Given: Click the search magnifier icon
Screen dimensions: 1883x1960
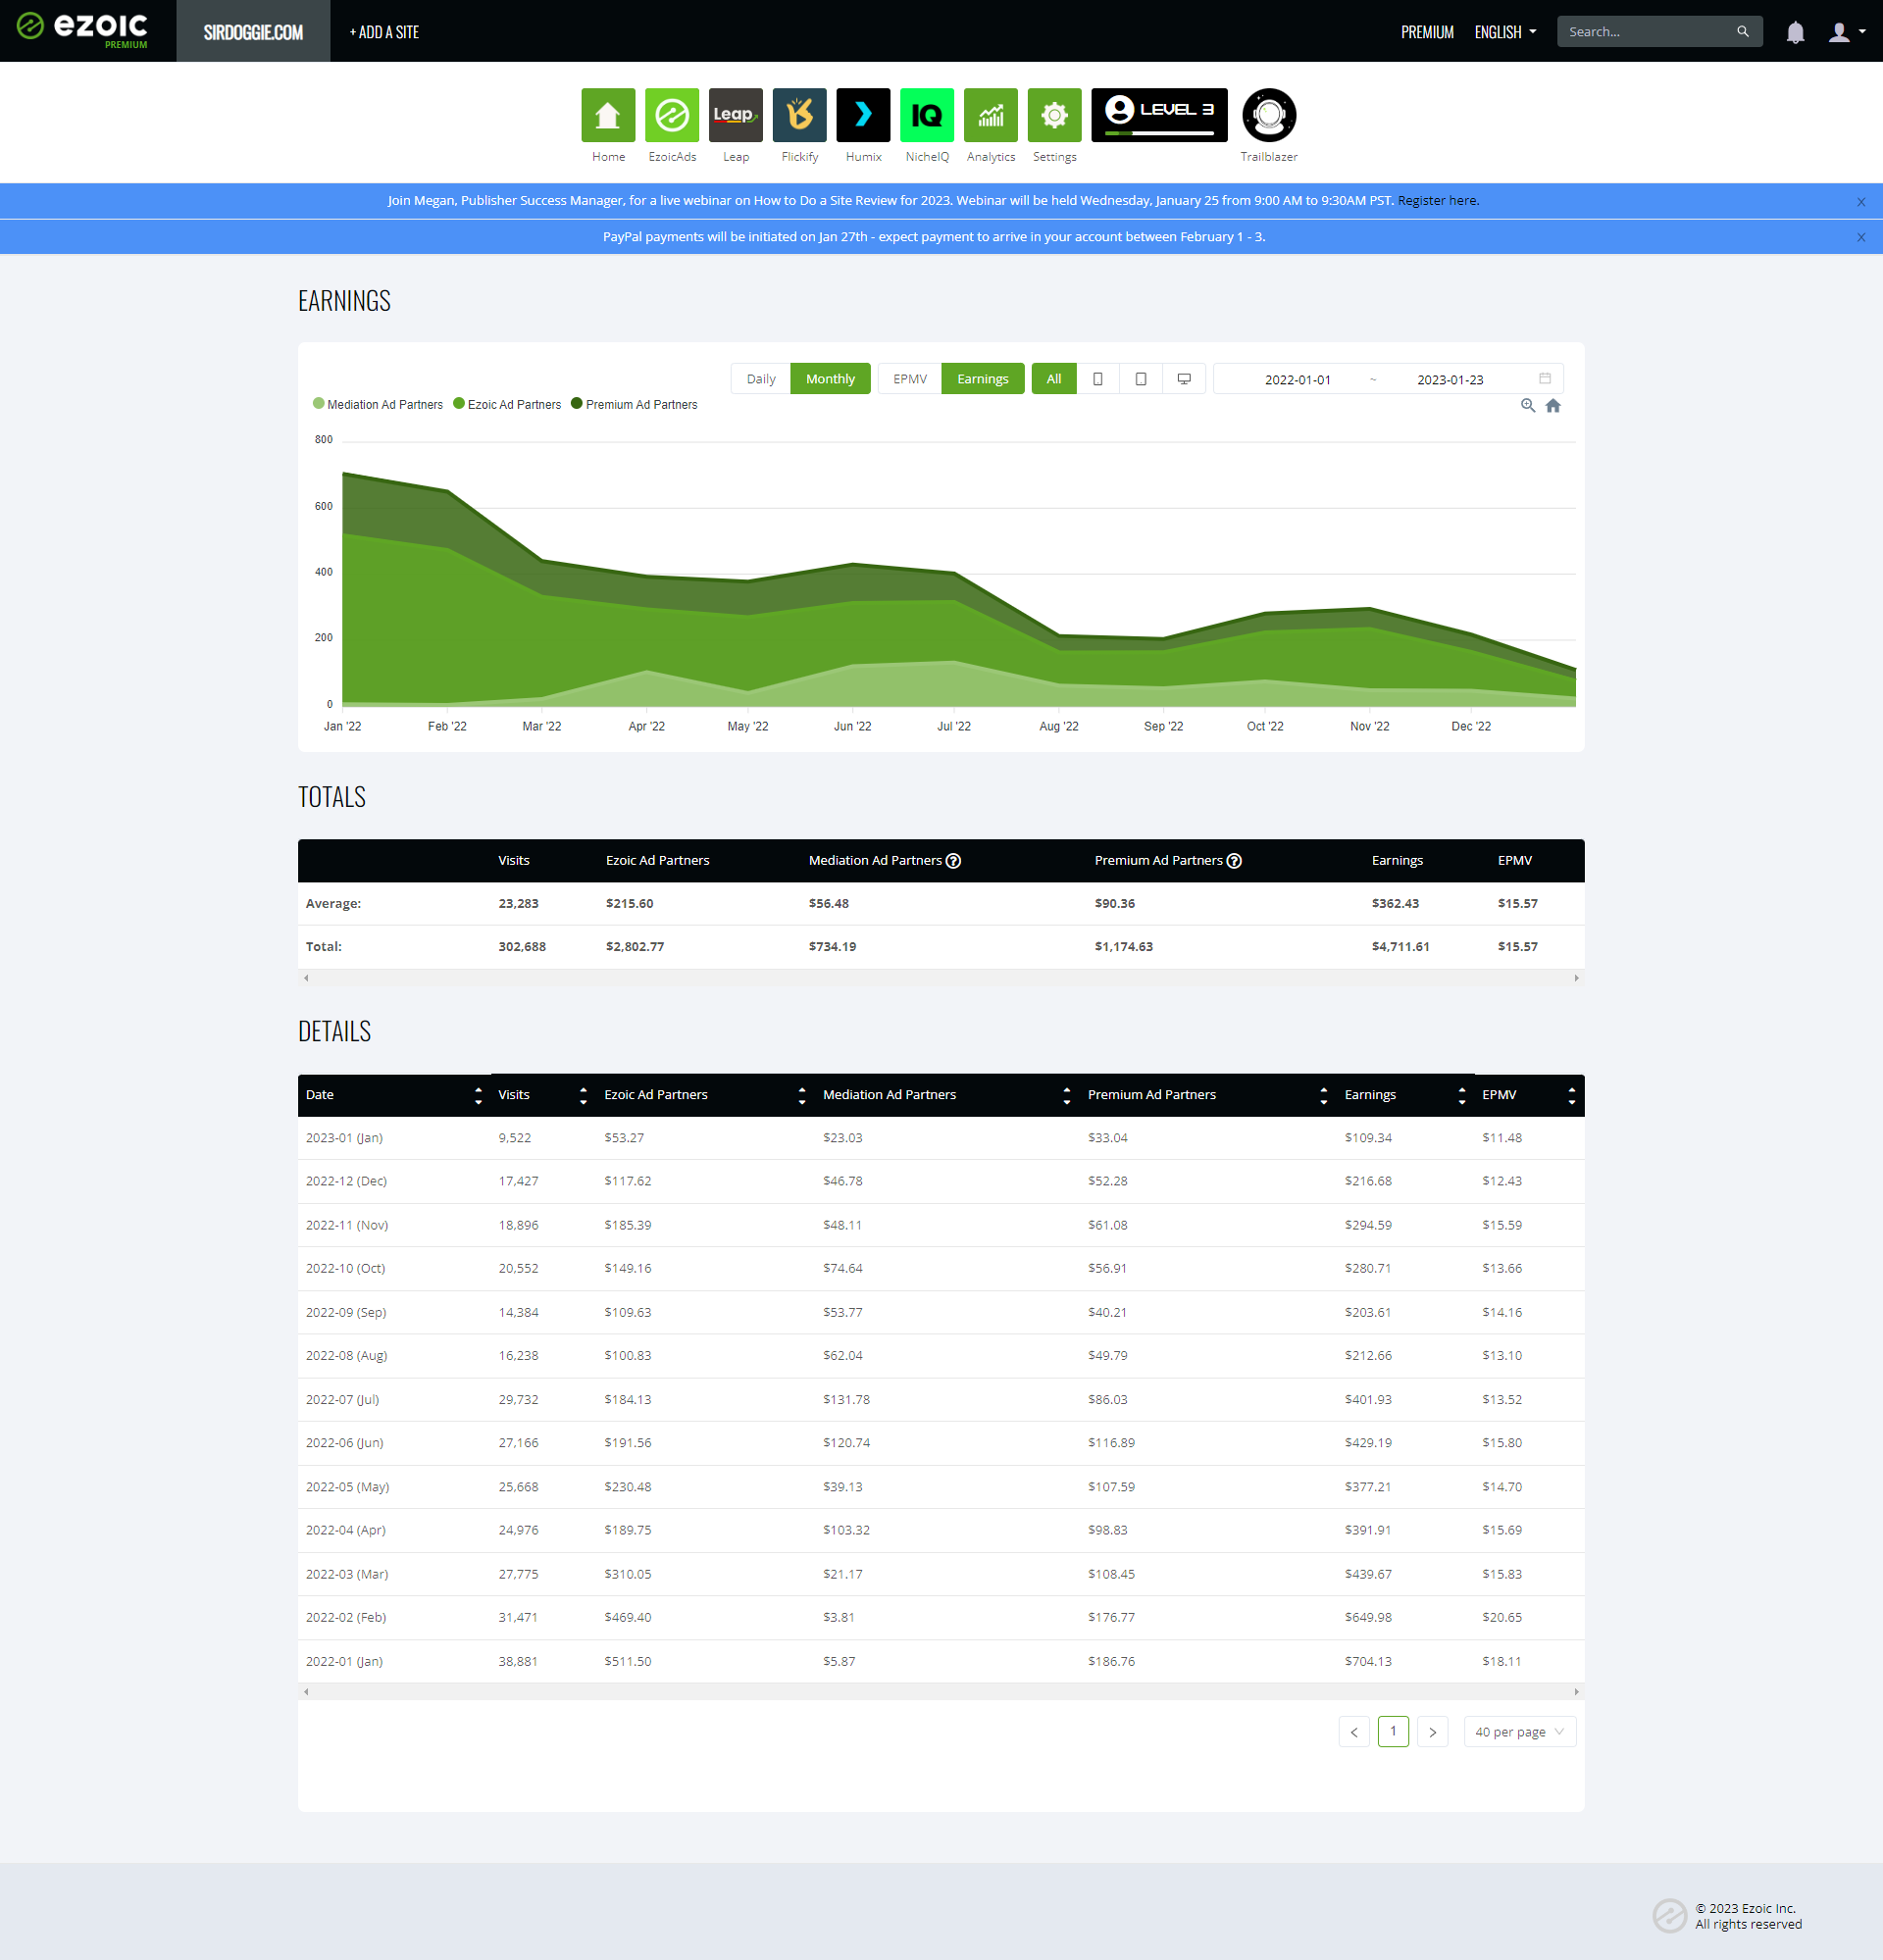Looking at the screenshot, I should tap(1743, 32).
